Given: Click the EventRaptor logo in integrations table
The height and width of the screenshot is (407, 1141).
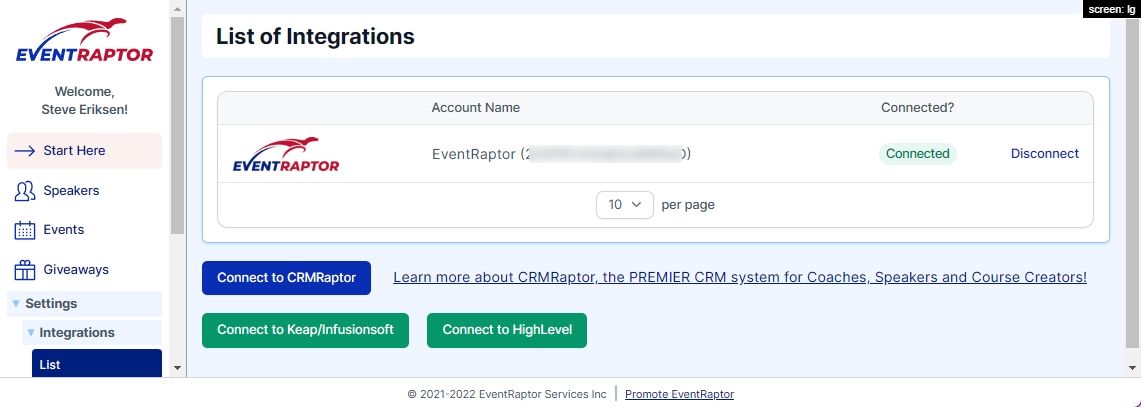Looking at the screenshot, I should [x=286, y=155].
